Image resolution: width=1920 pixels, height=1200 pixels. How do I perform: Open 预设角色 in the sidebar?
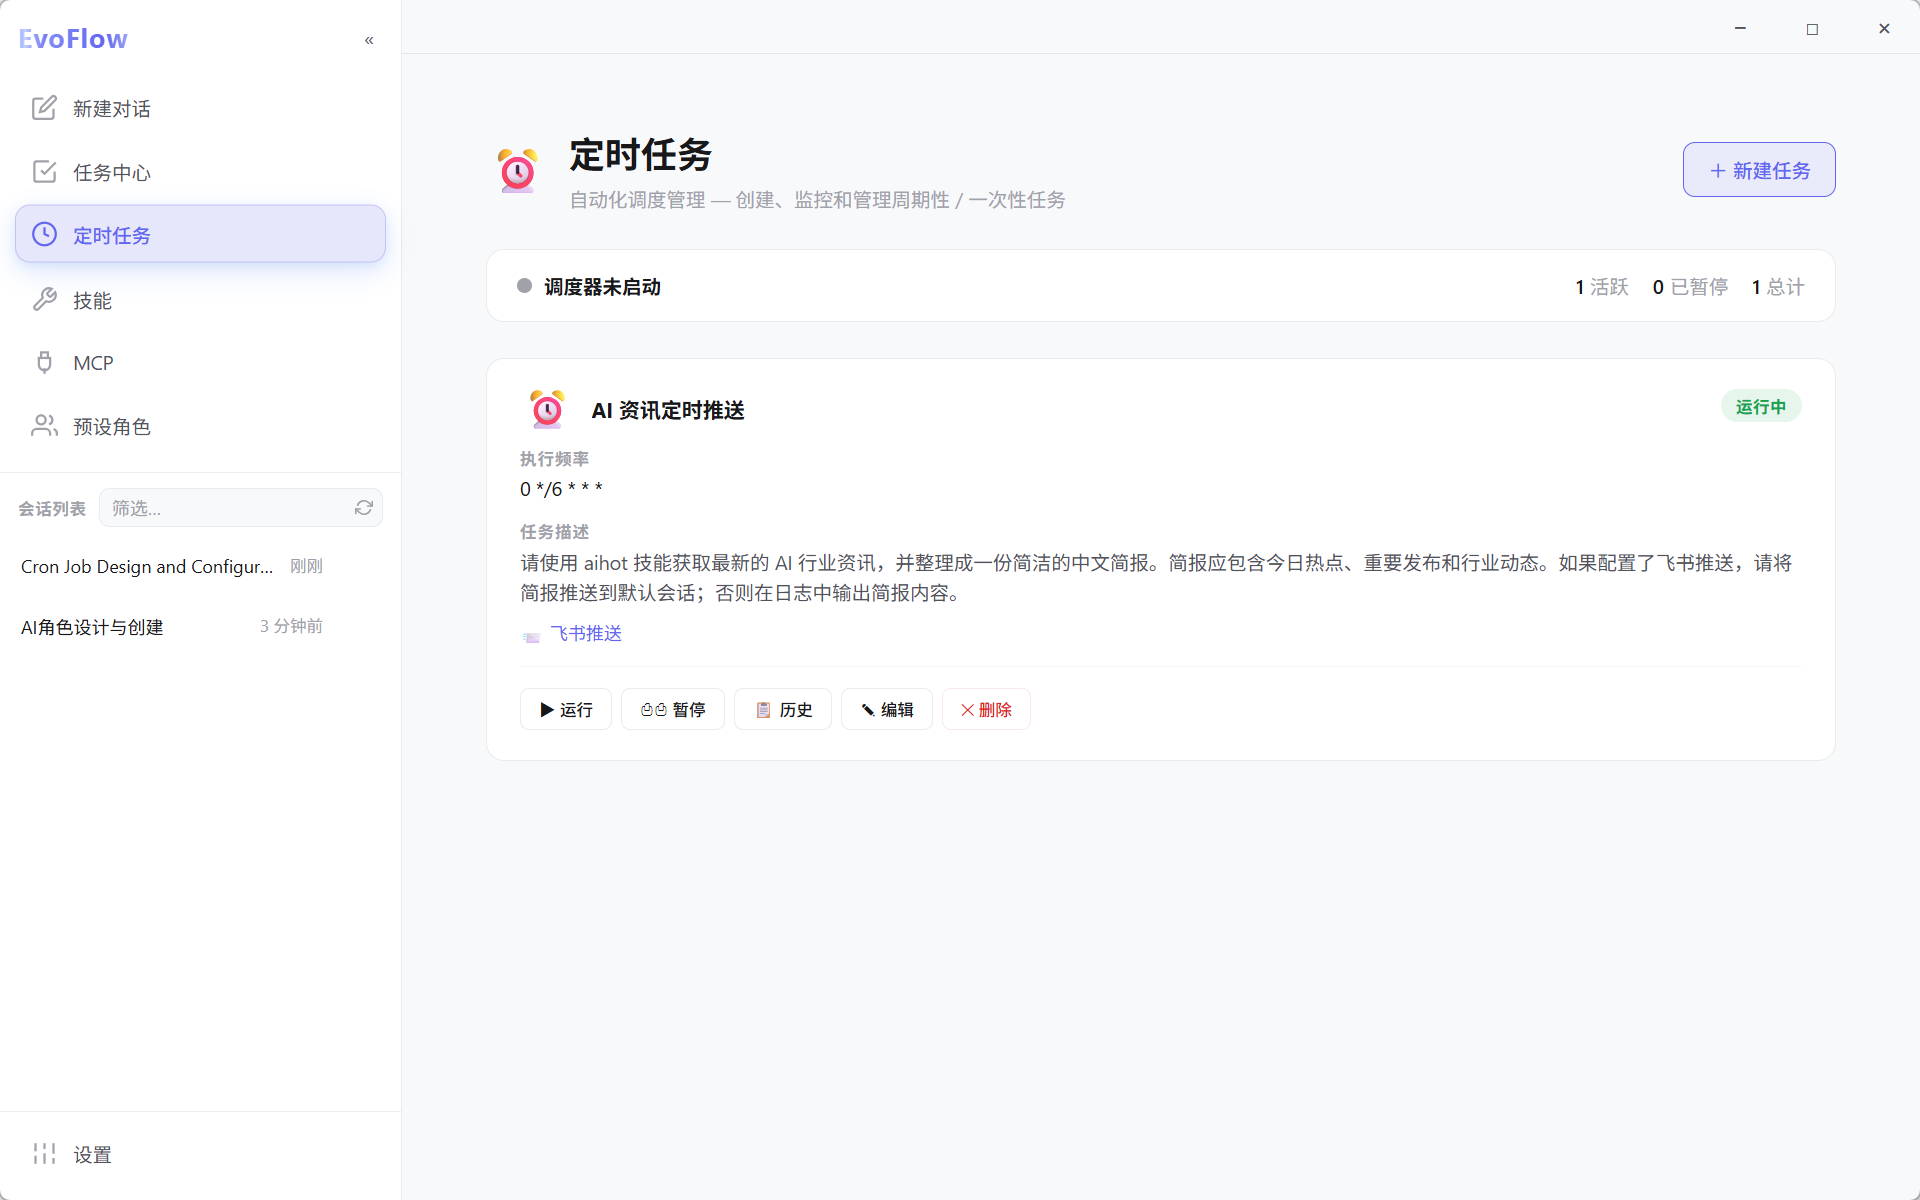200,426
